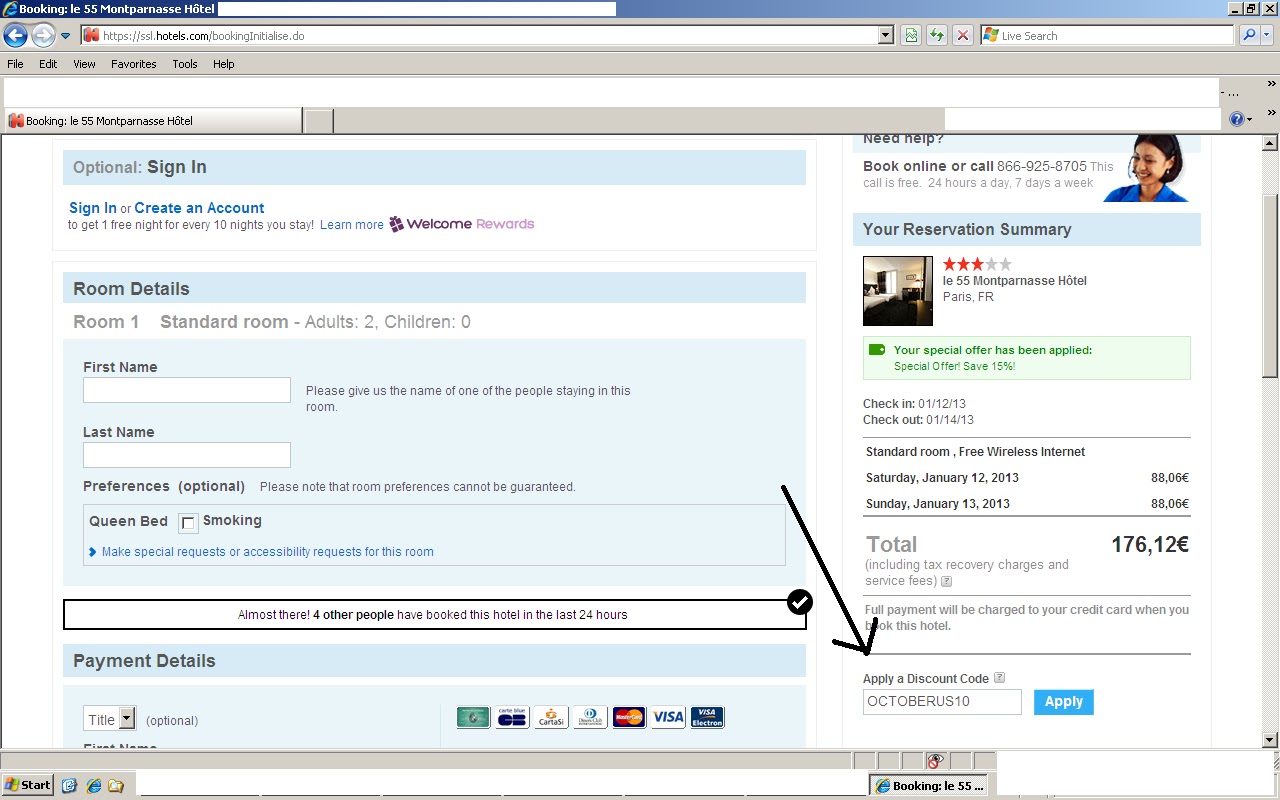Click the Sign In link
This screenshot has height=800, width=1280.
(x=93, y=208)
